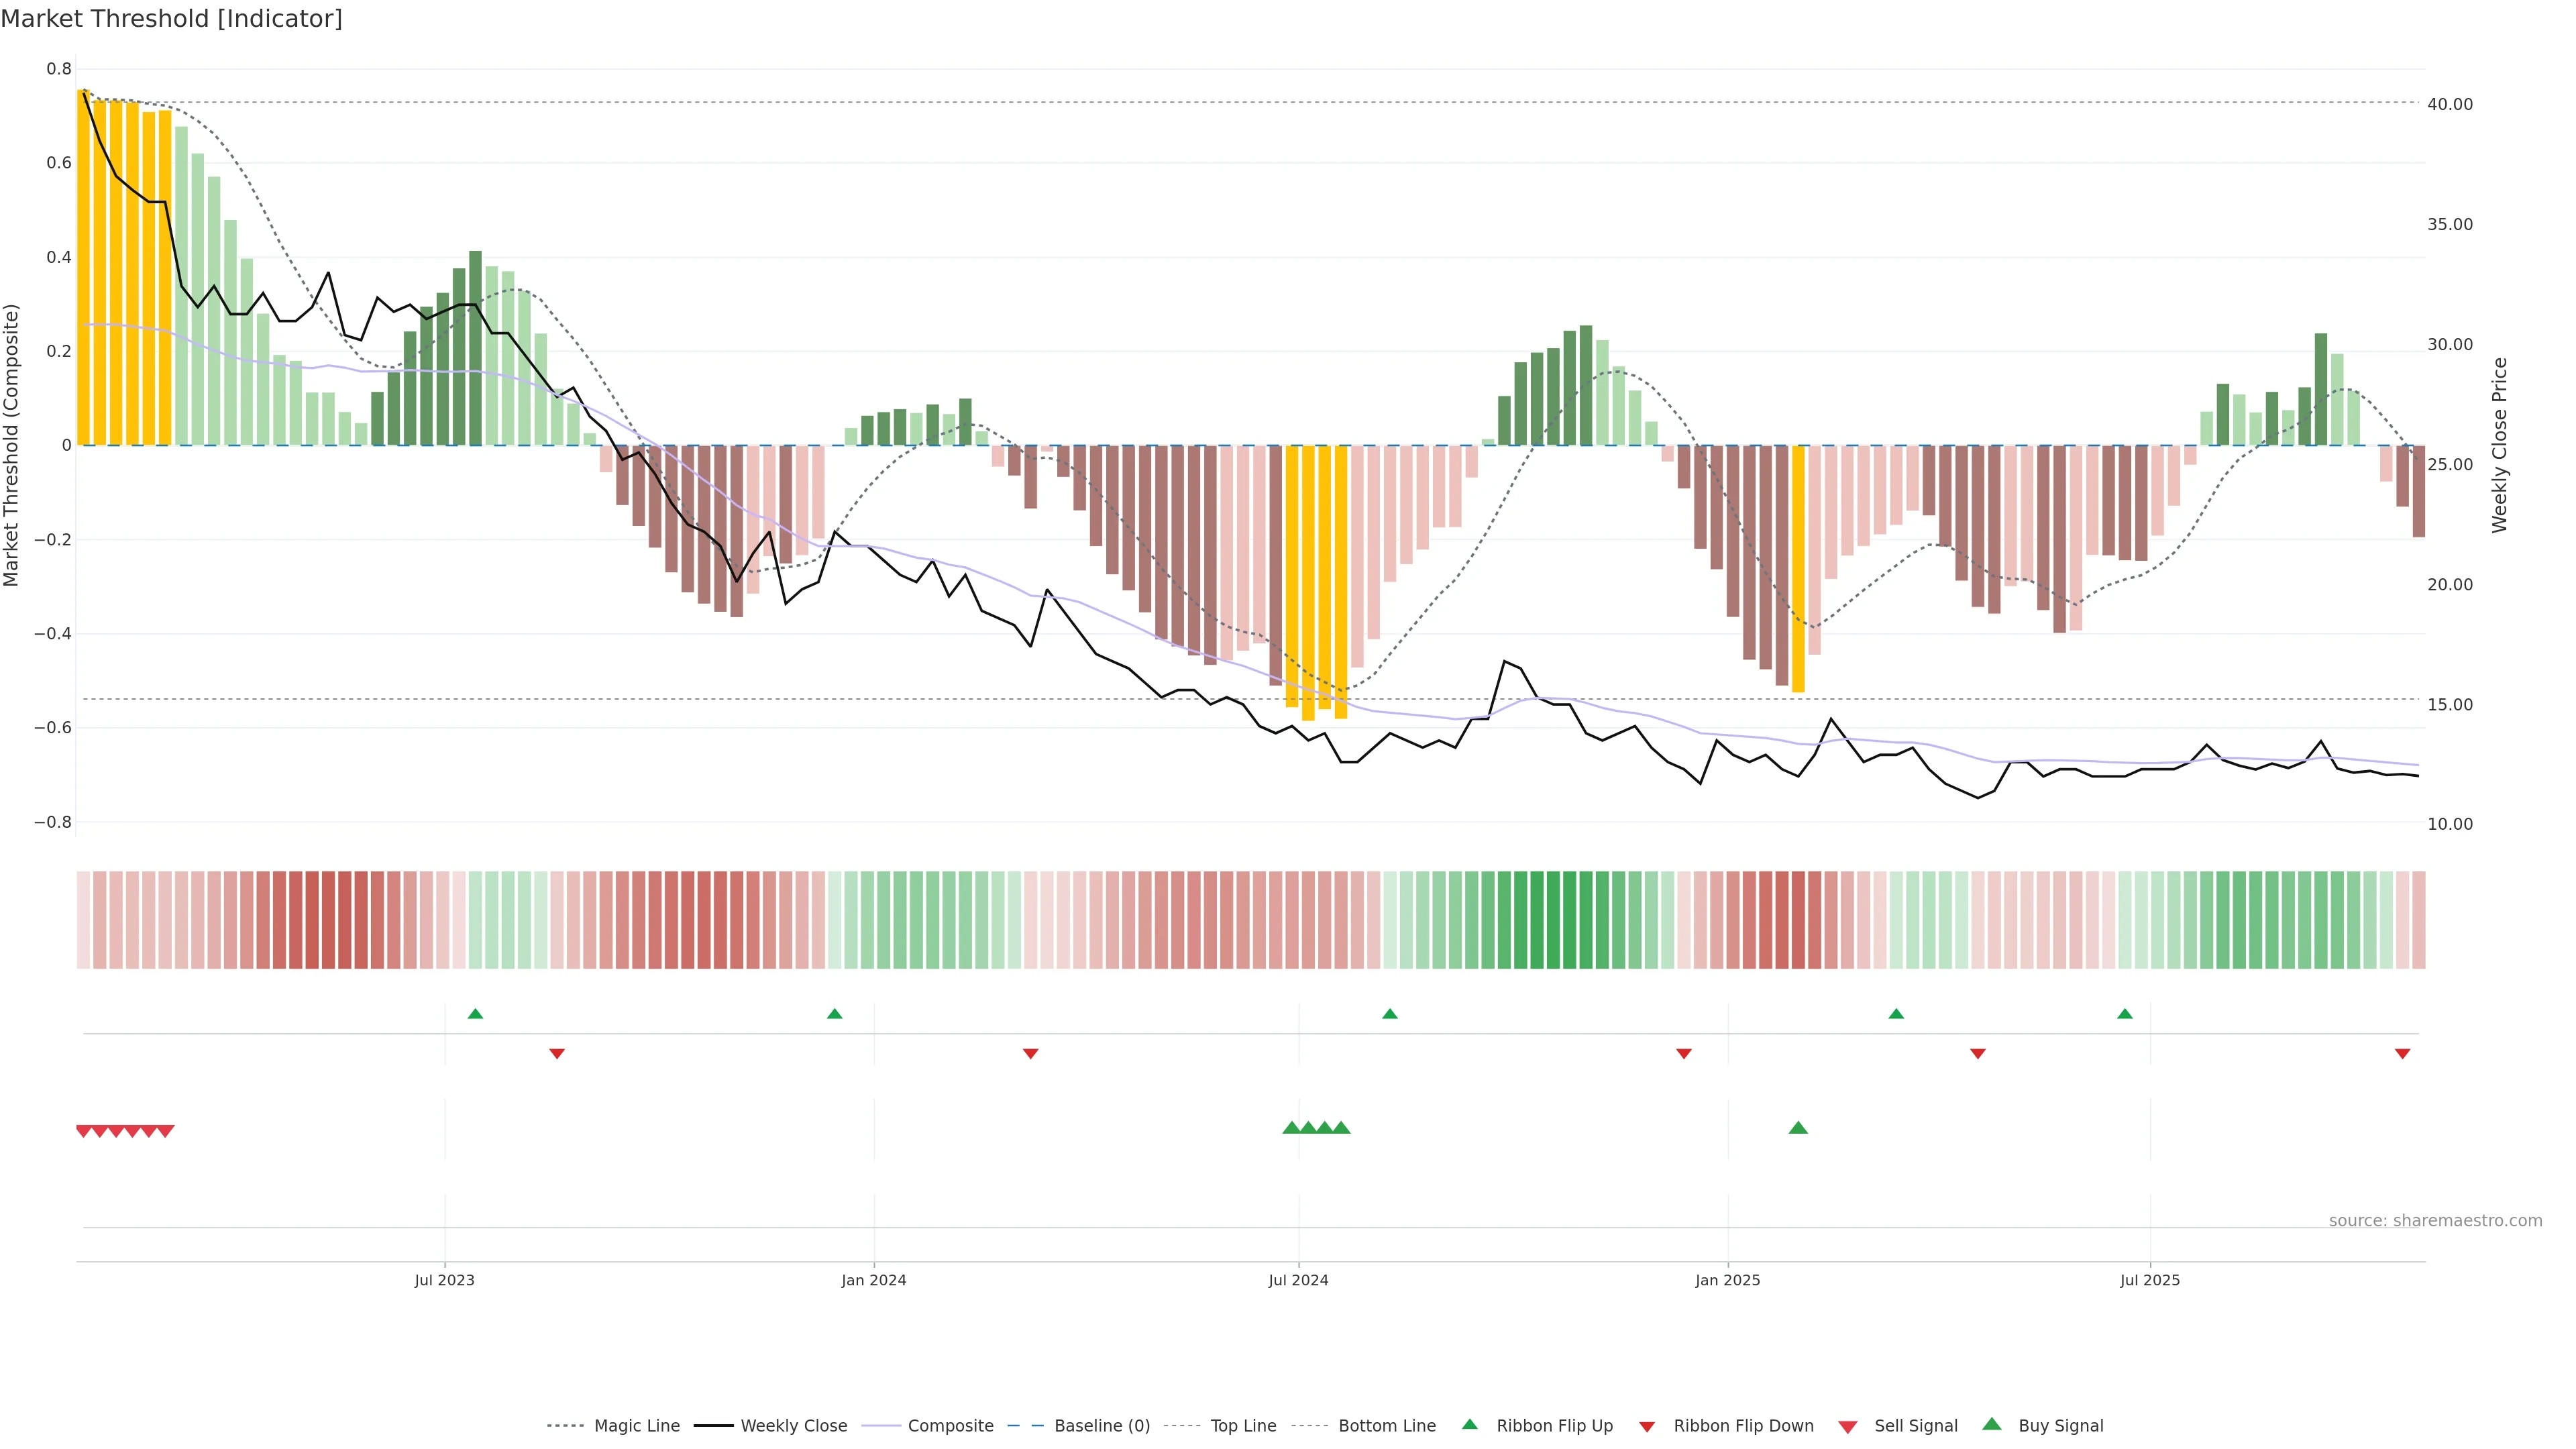Click the Ribbon Flip Down legend triangle
This screenshot has height=1449, width=2576.
coord(1646,1427)
